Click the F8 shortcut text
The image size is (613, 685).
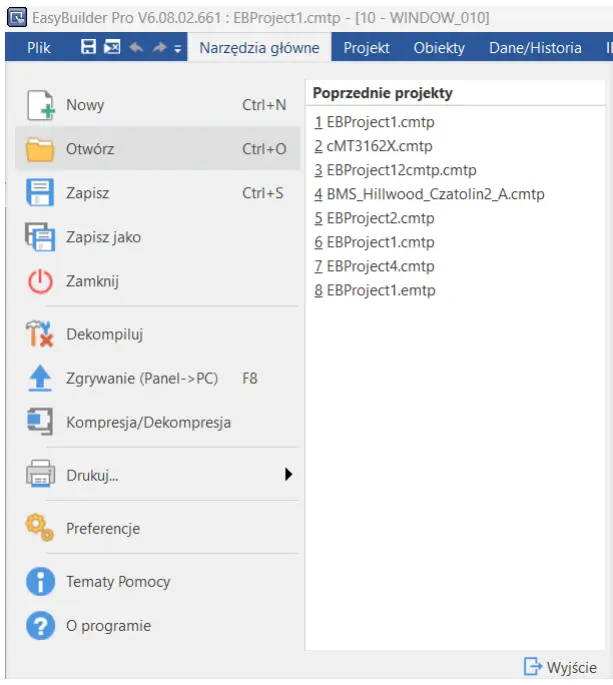(x=250, y=378)
